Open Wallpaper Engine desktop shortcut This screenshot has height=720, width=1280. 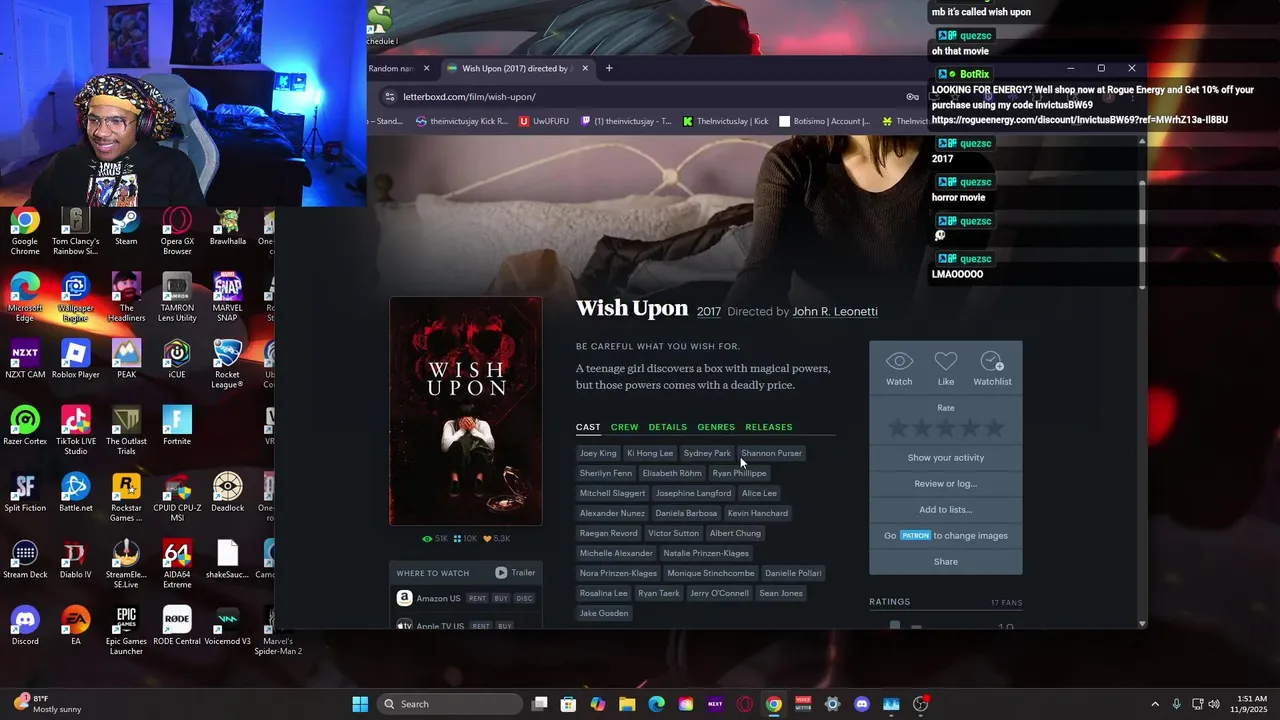[x=76, y=298]
